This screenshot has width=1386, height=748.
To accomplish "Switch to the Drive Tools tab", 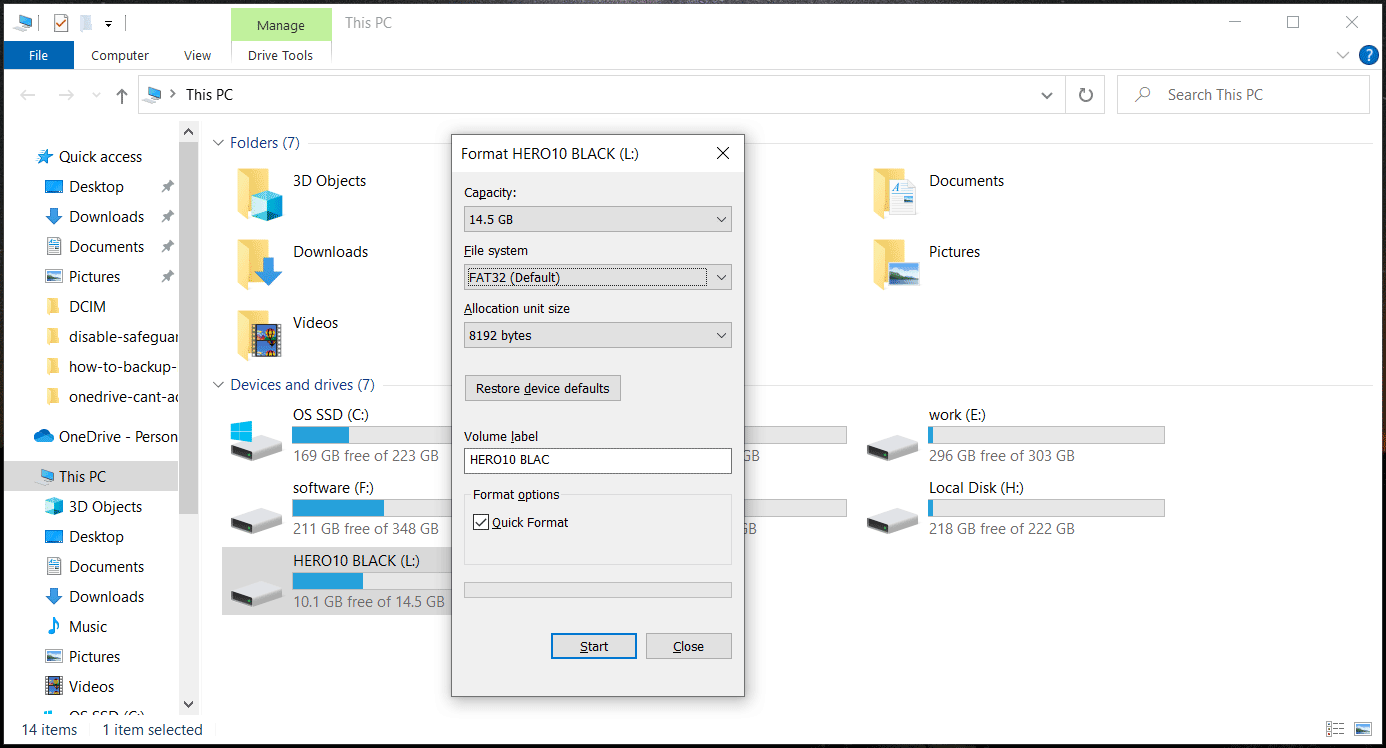I will (x=281, y=55).
